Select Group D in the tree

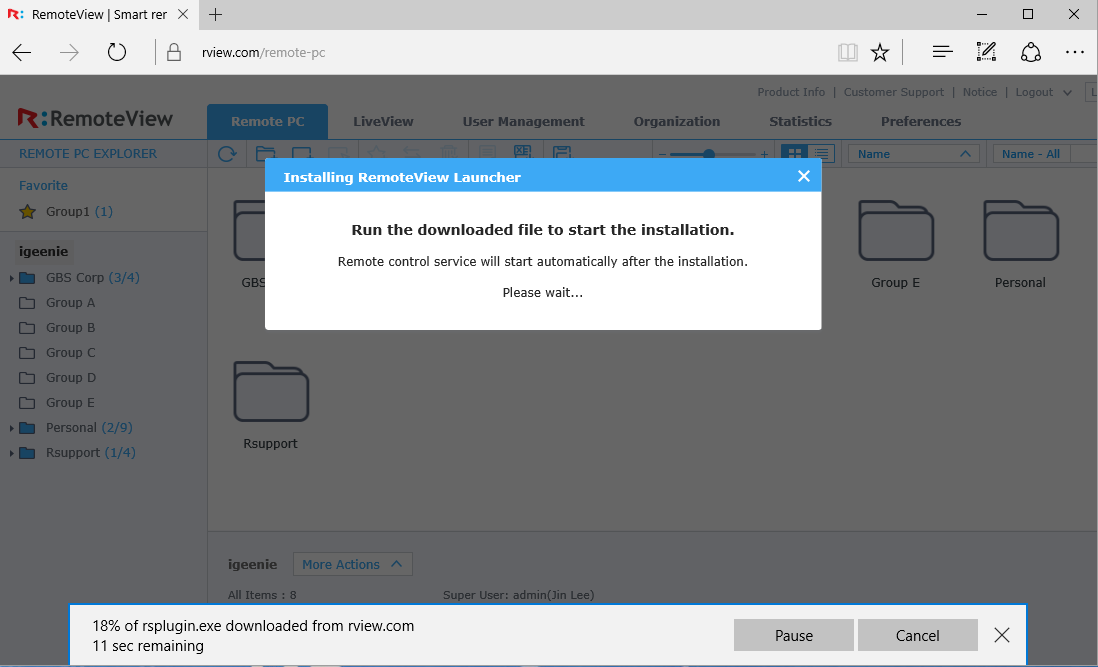71,378
